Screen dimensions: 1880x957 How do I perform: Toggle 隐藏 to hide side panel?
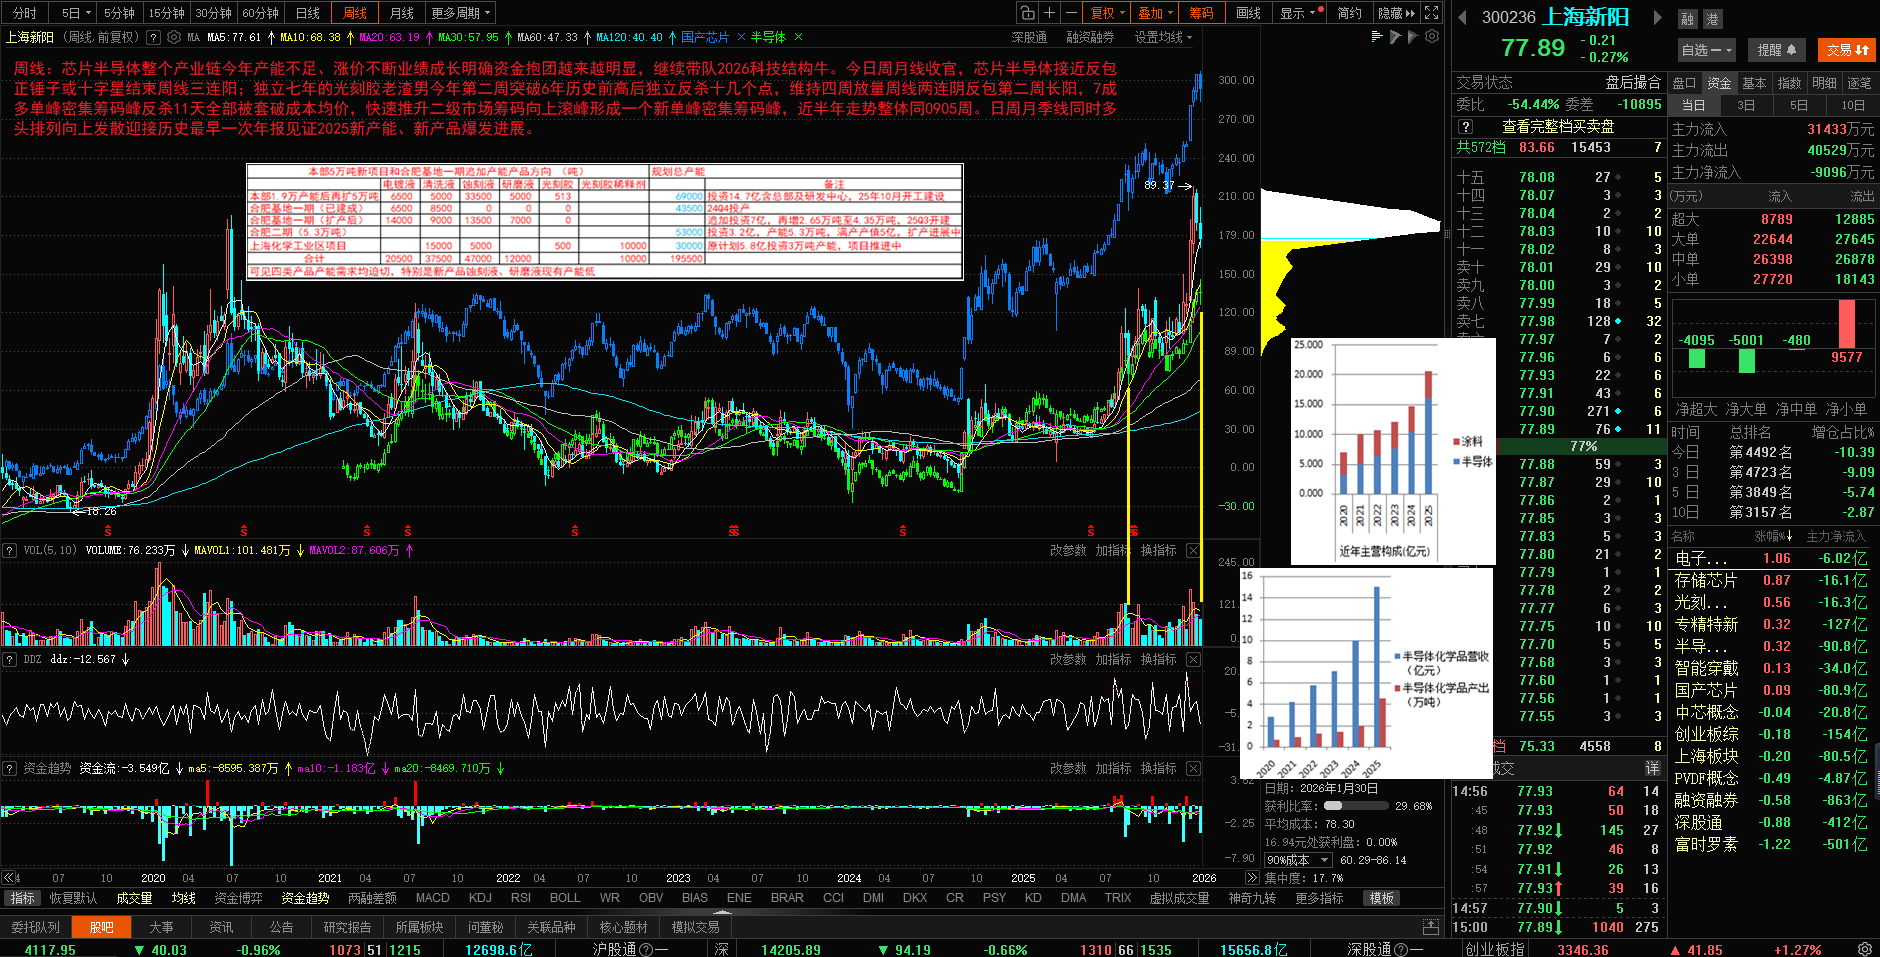click(x=1396, y=13)
